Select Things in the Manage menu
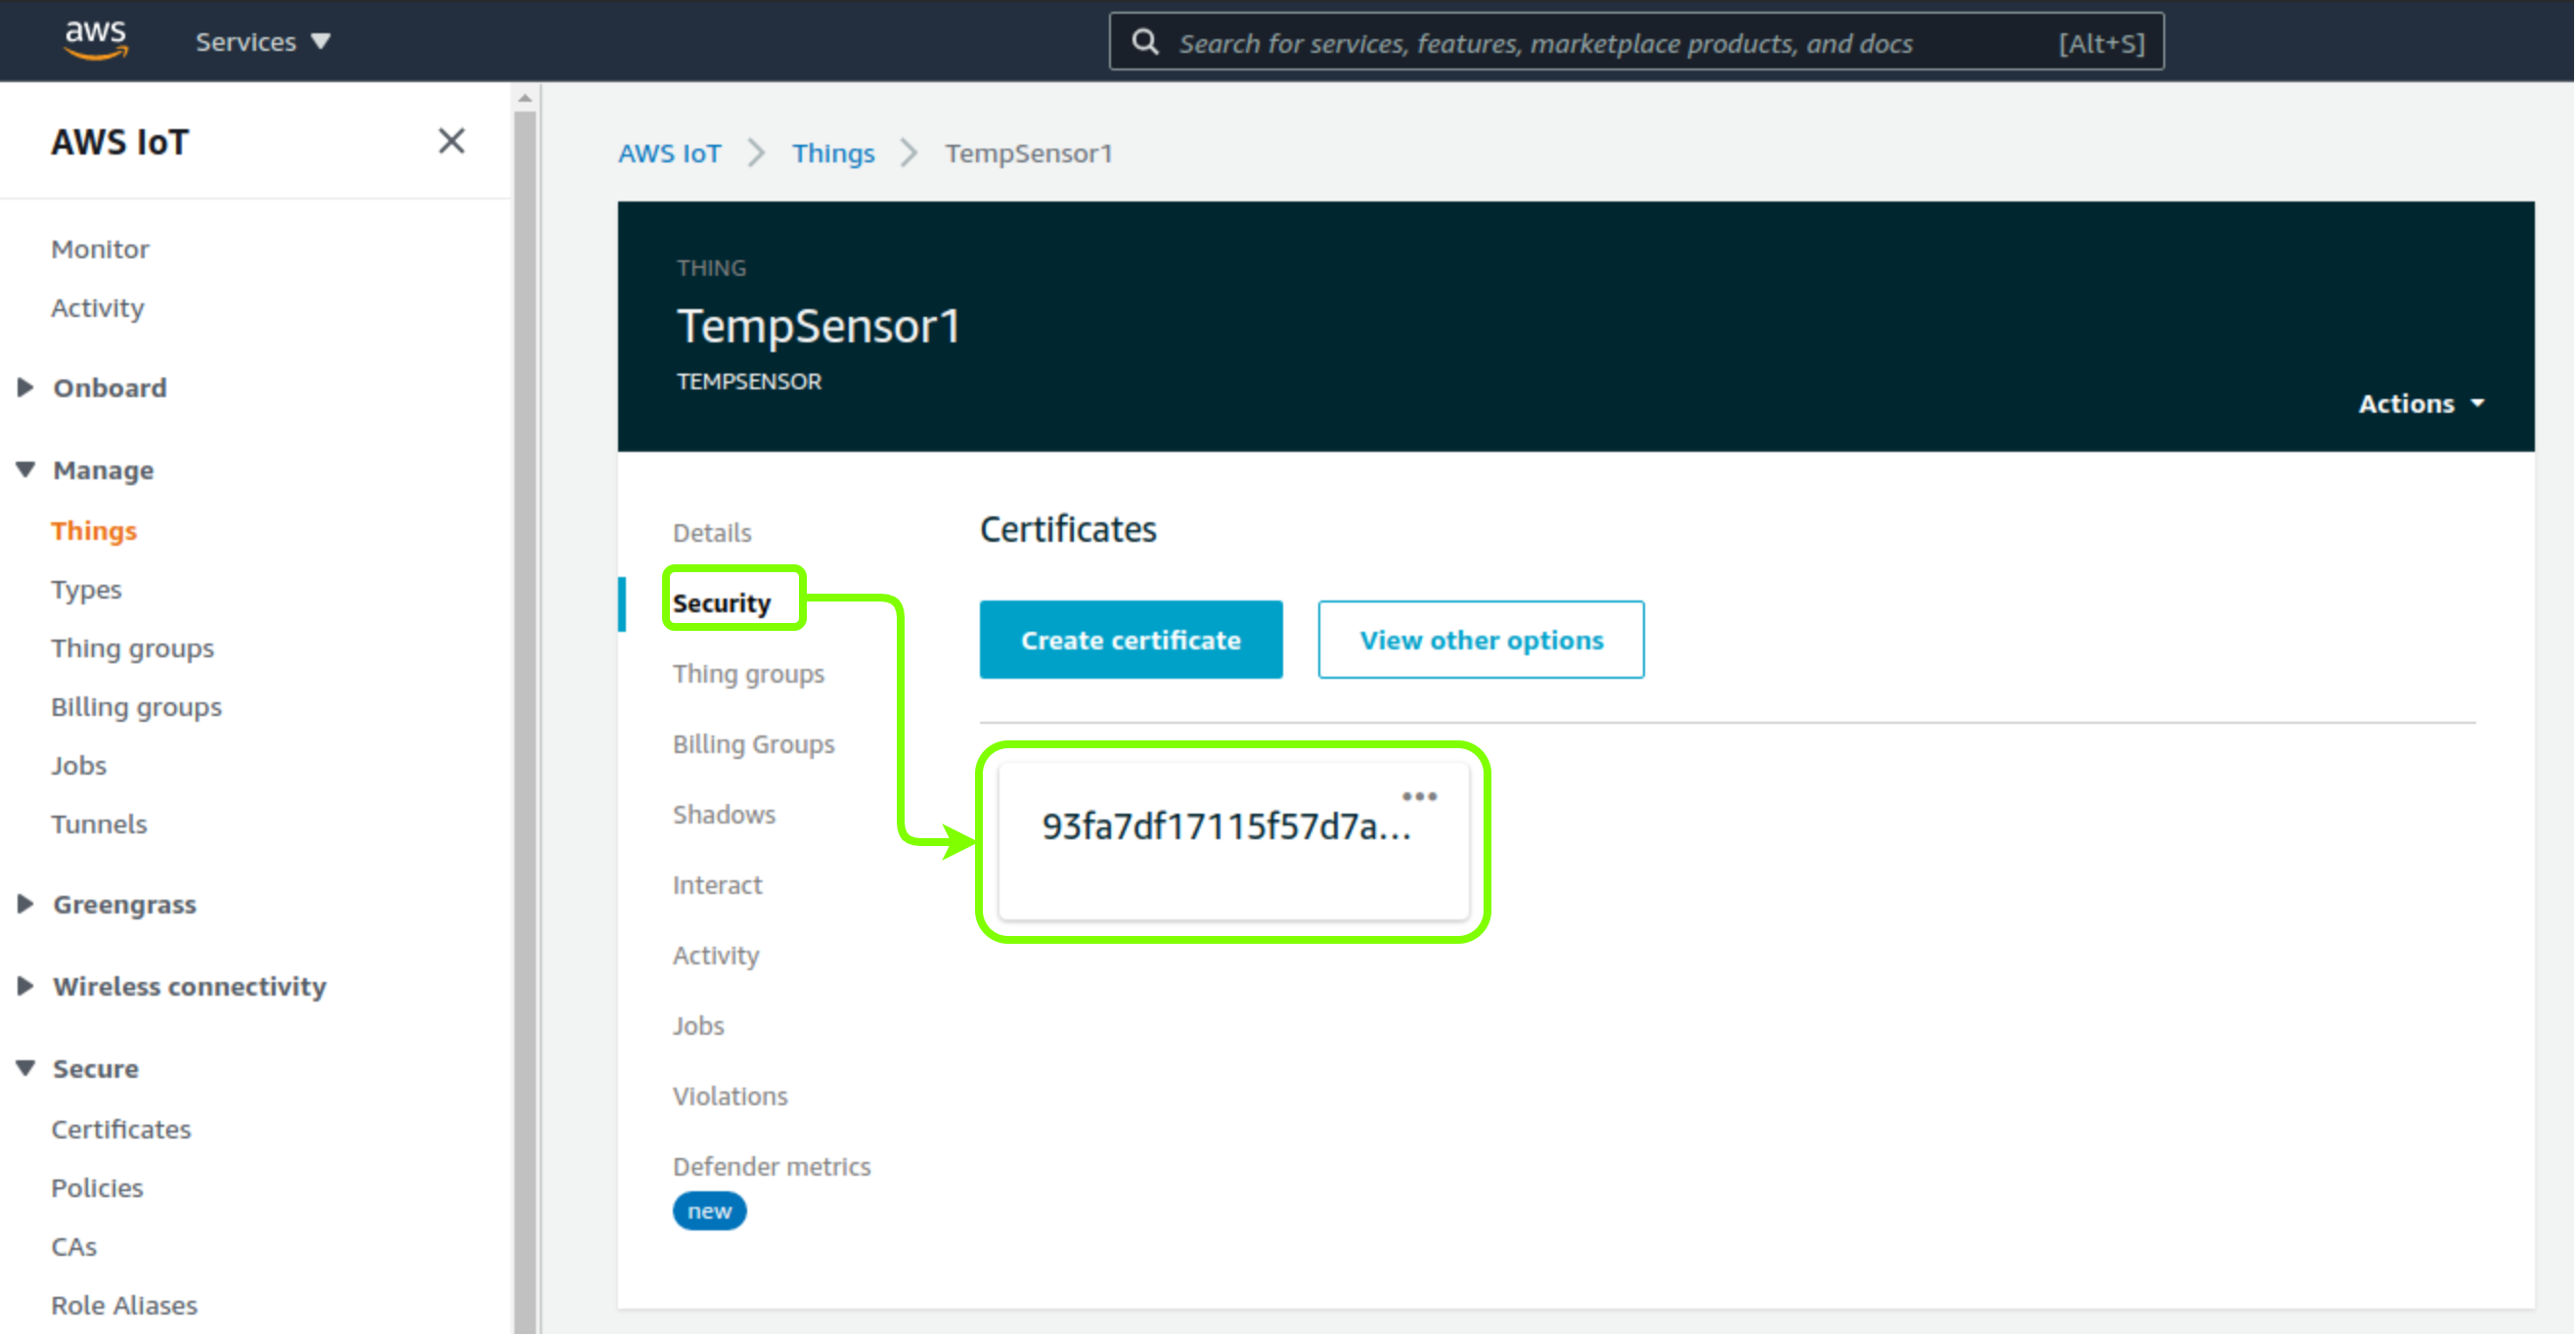 tap(94, 531)
